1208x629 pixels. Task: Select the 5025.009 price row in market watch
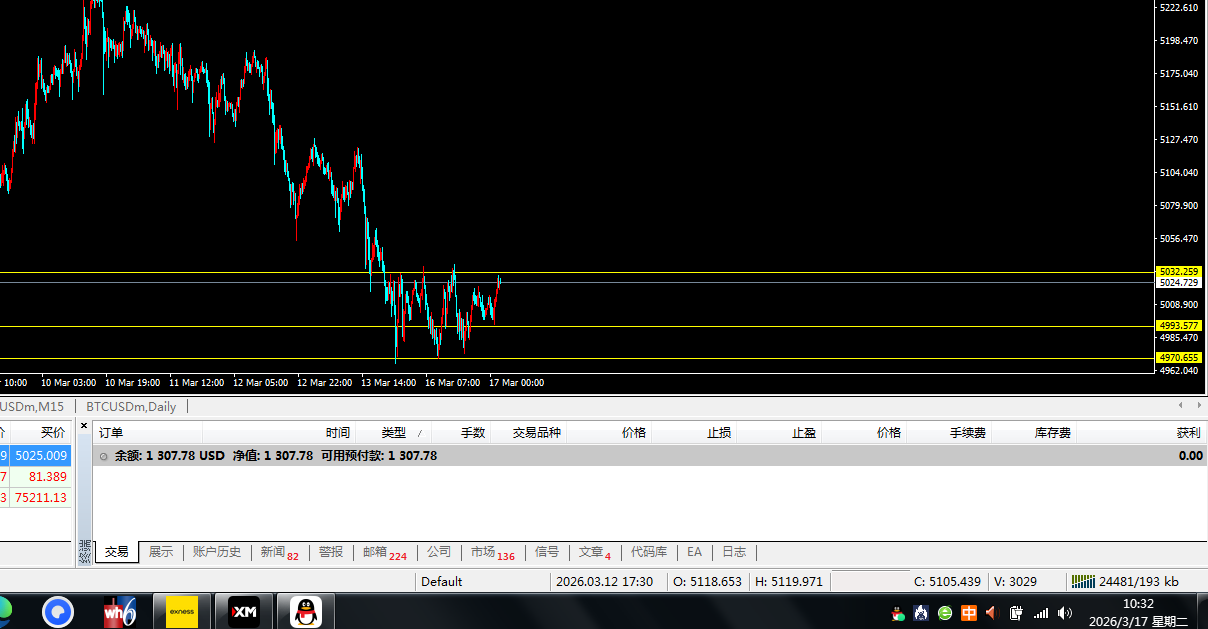40,455
